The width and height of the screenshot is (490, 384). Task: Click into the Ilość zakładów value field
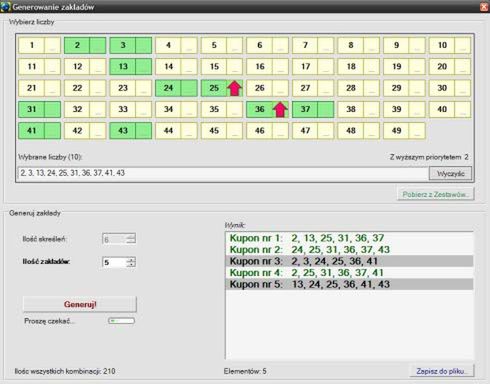[x=114, y=262]
